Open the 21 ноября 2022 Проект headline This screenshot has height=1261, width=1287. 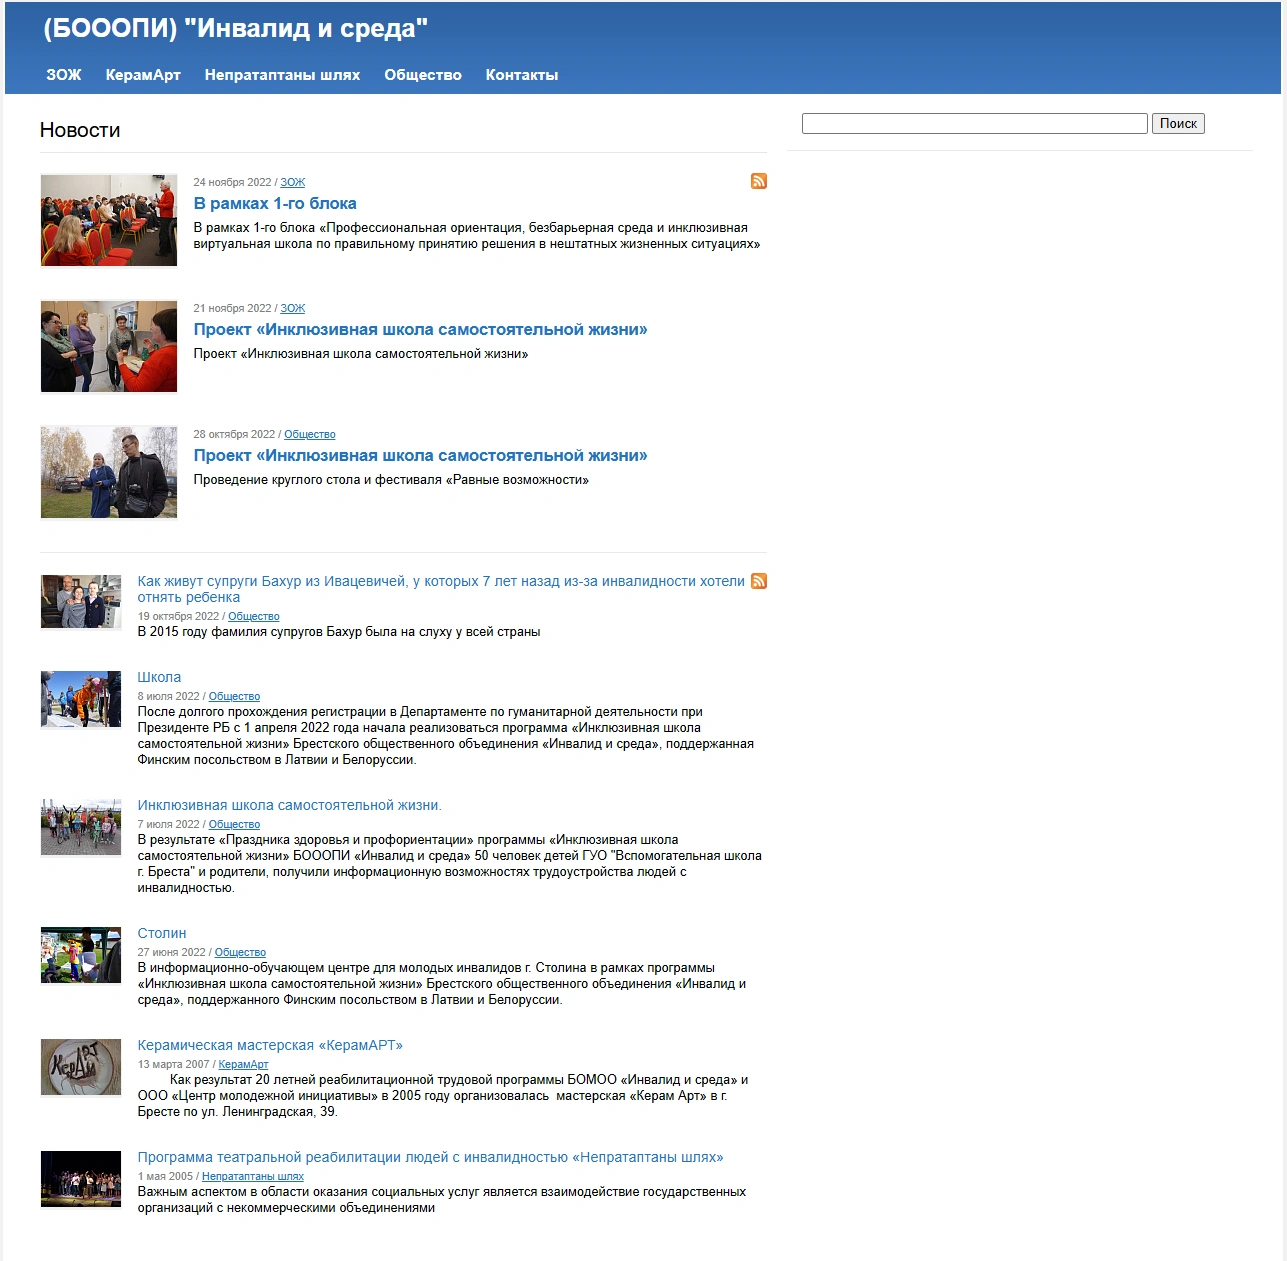[x=421, y=329]
